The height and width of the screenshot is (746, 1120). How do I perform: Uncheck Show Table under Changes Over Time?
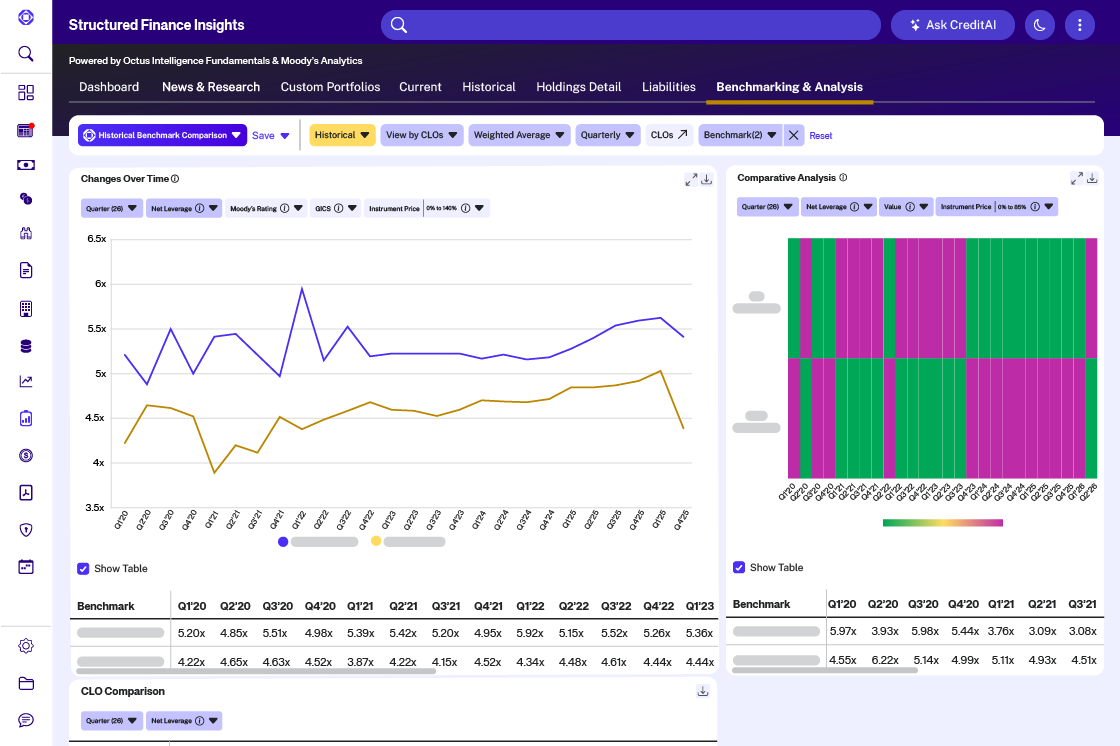(x=83, y=569)
